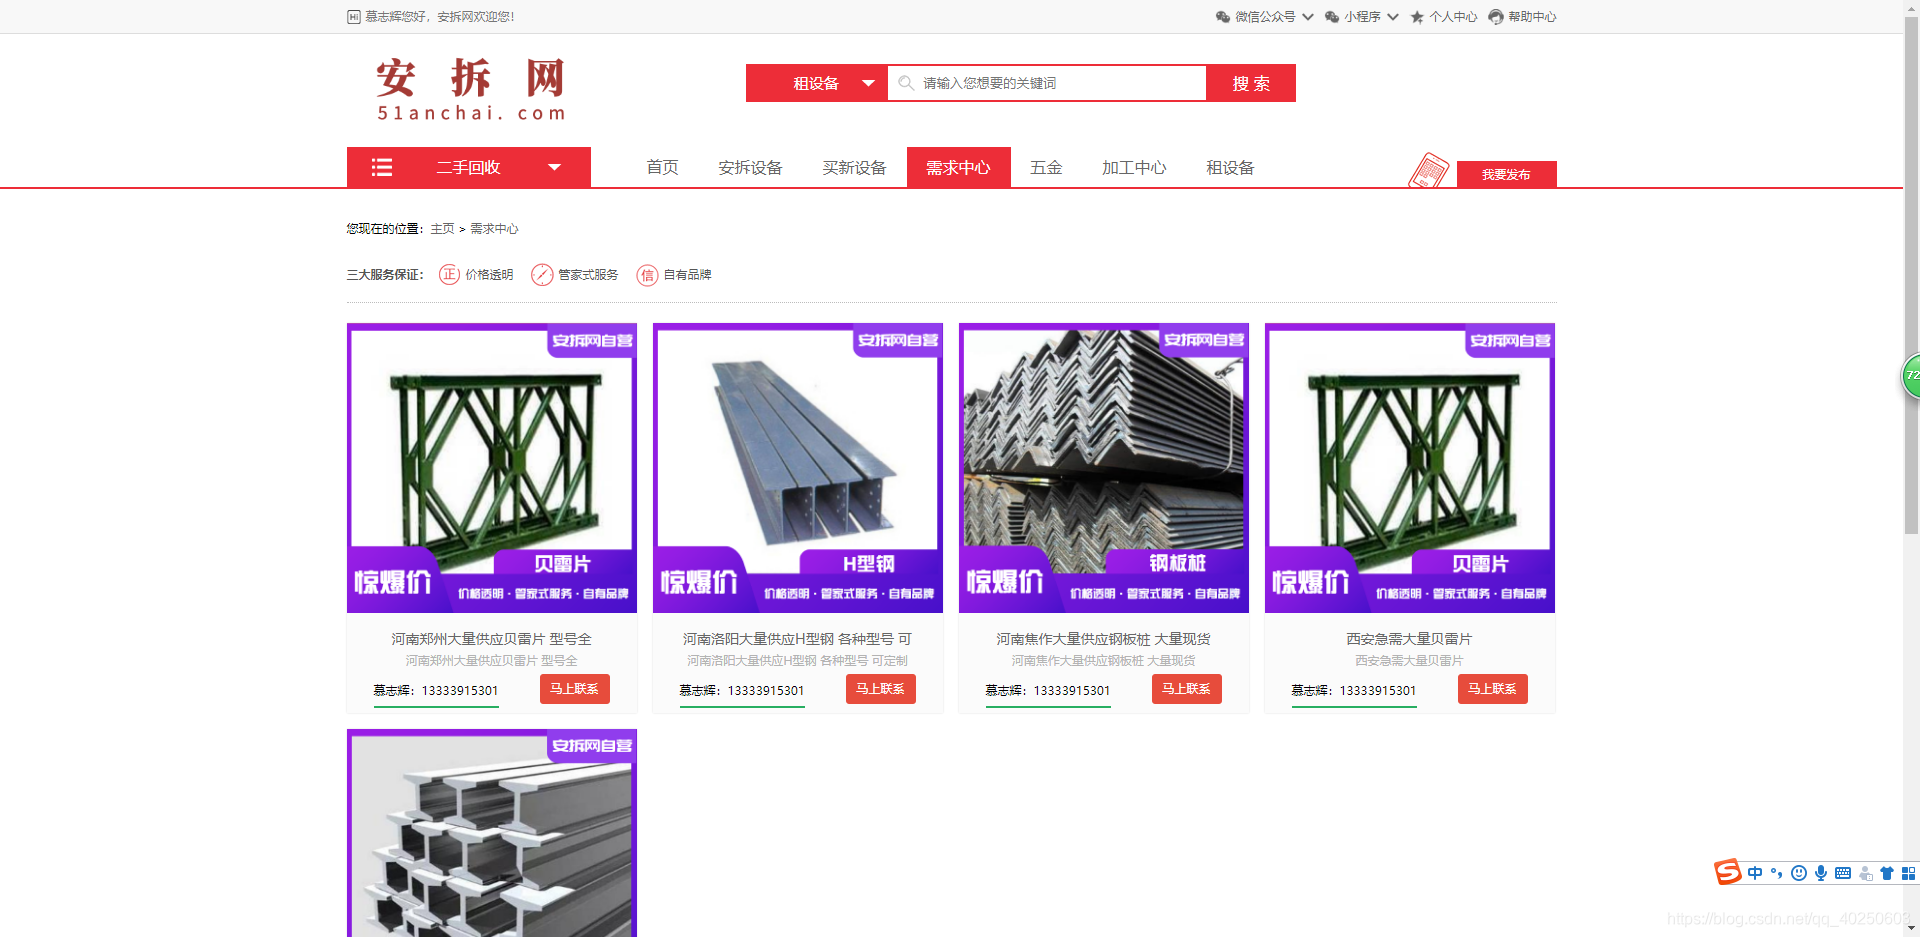
Task: Click the notepad icon beside 我要发布
Action: coord(1428,170)
